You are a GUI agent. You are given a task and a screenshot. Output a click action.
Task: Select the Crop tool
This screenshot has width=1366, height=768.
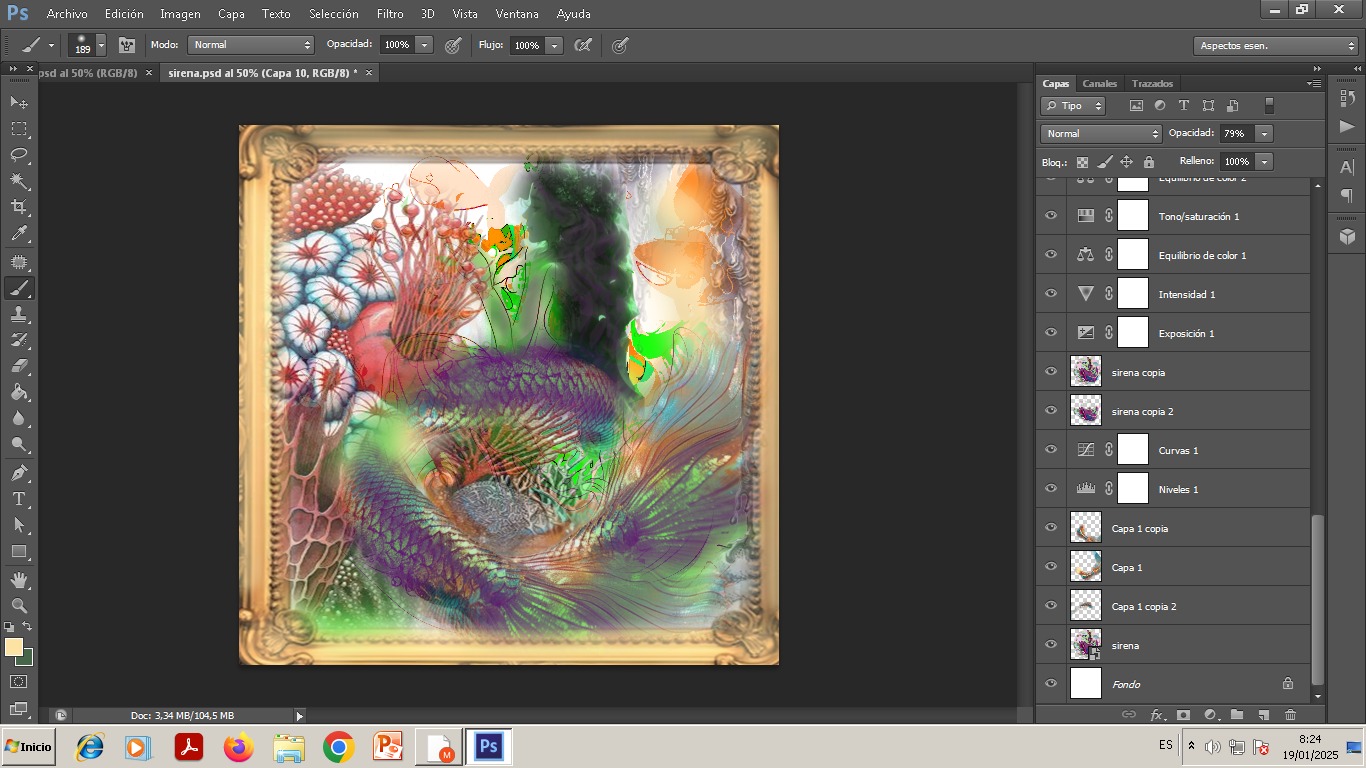point(19,207)
